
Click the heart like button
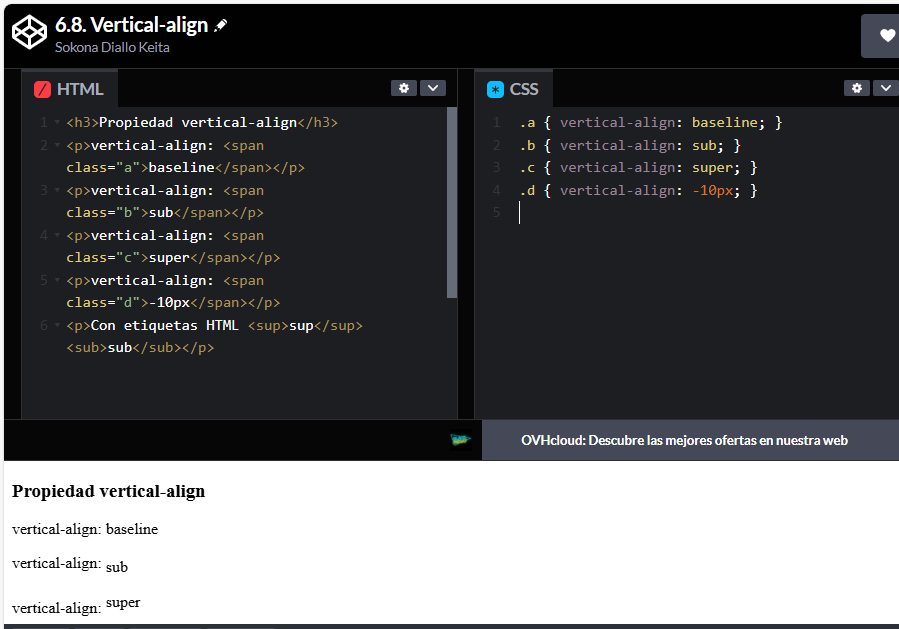click(x=887, y=36)
